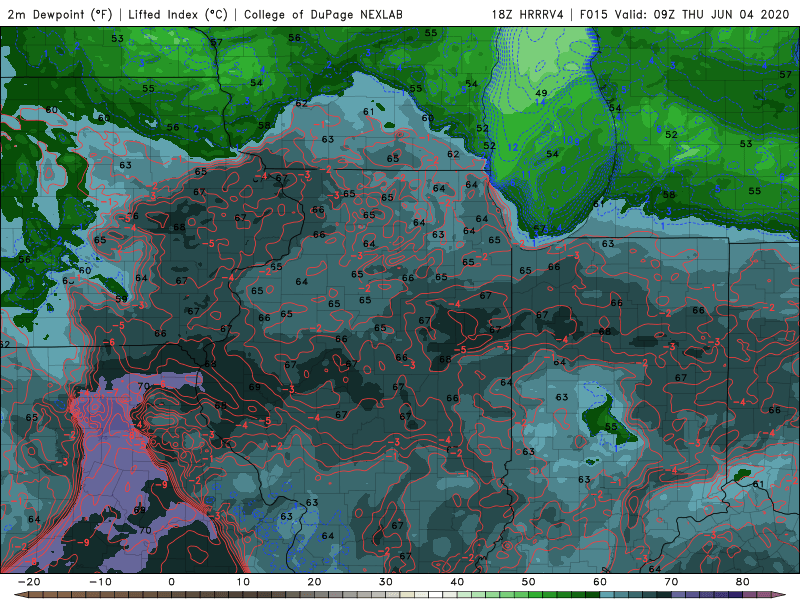Click the blue '14' lifted index contour label

[x=541, y=102]
